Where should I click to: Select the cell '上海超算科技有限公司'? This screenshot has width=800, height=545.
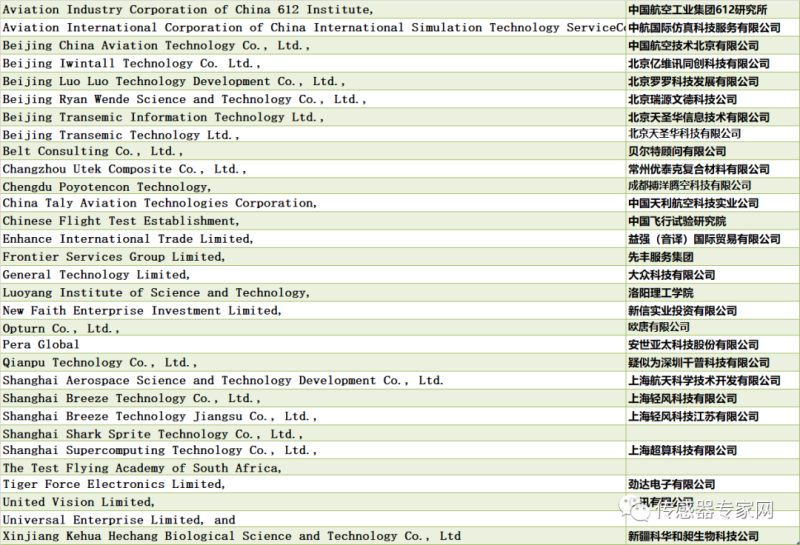pos(711,450)
